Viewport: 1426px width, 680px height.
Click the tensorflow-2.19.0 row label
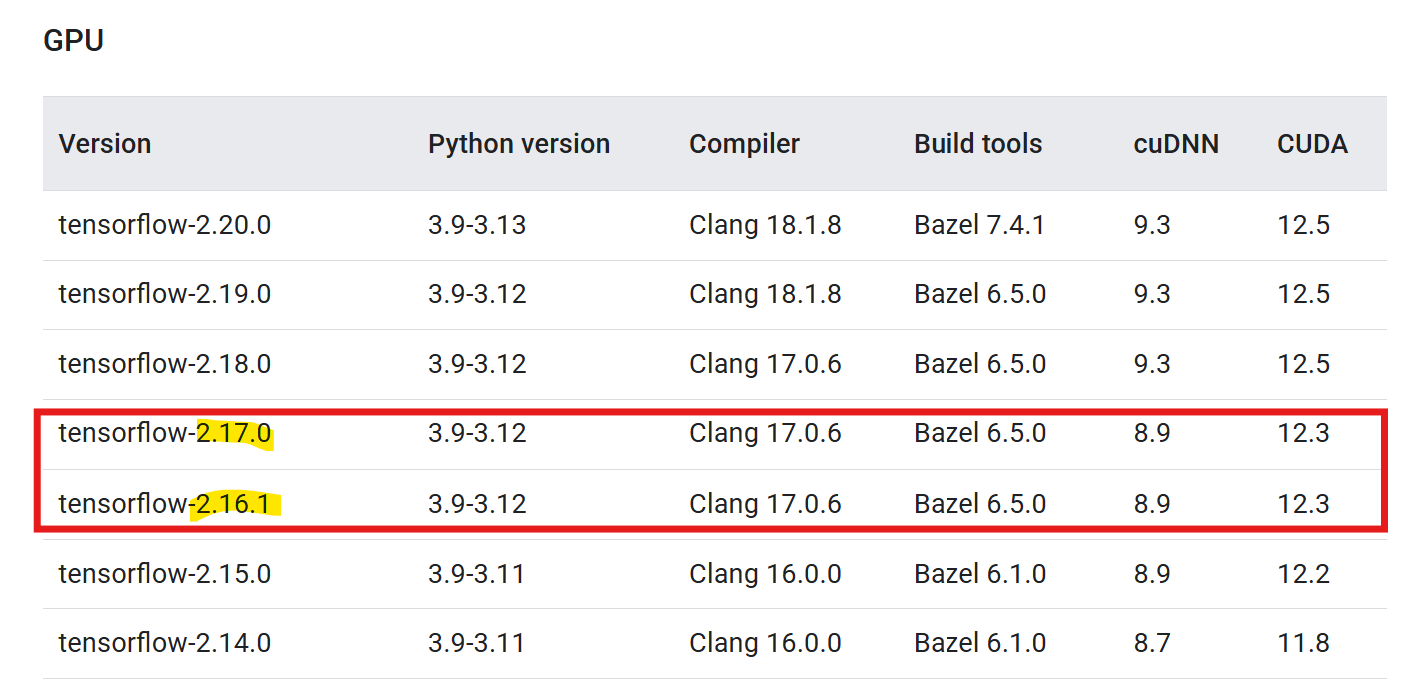point(164,295)
